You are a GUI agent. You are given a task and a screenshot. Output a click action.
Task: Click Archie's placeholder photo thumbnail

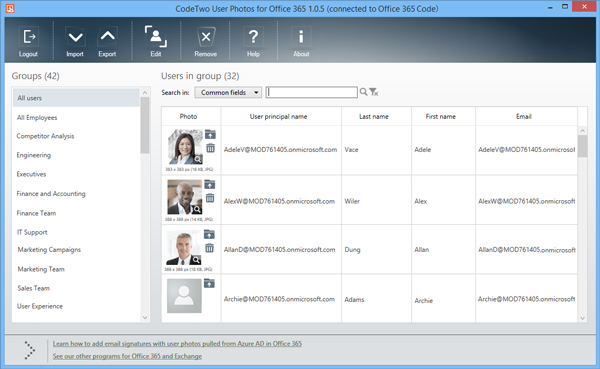click(184, 296)
